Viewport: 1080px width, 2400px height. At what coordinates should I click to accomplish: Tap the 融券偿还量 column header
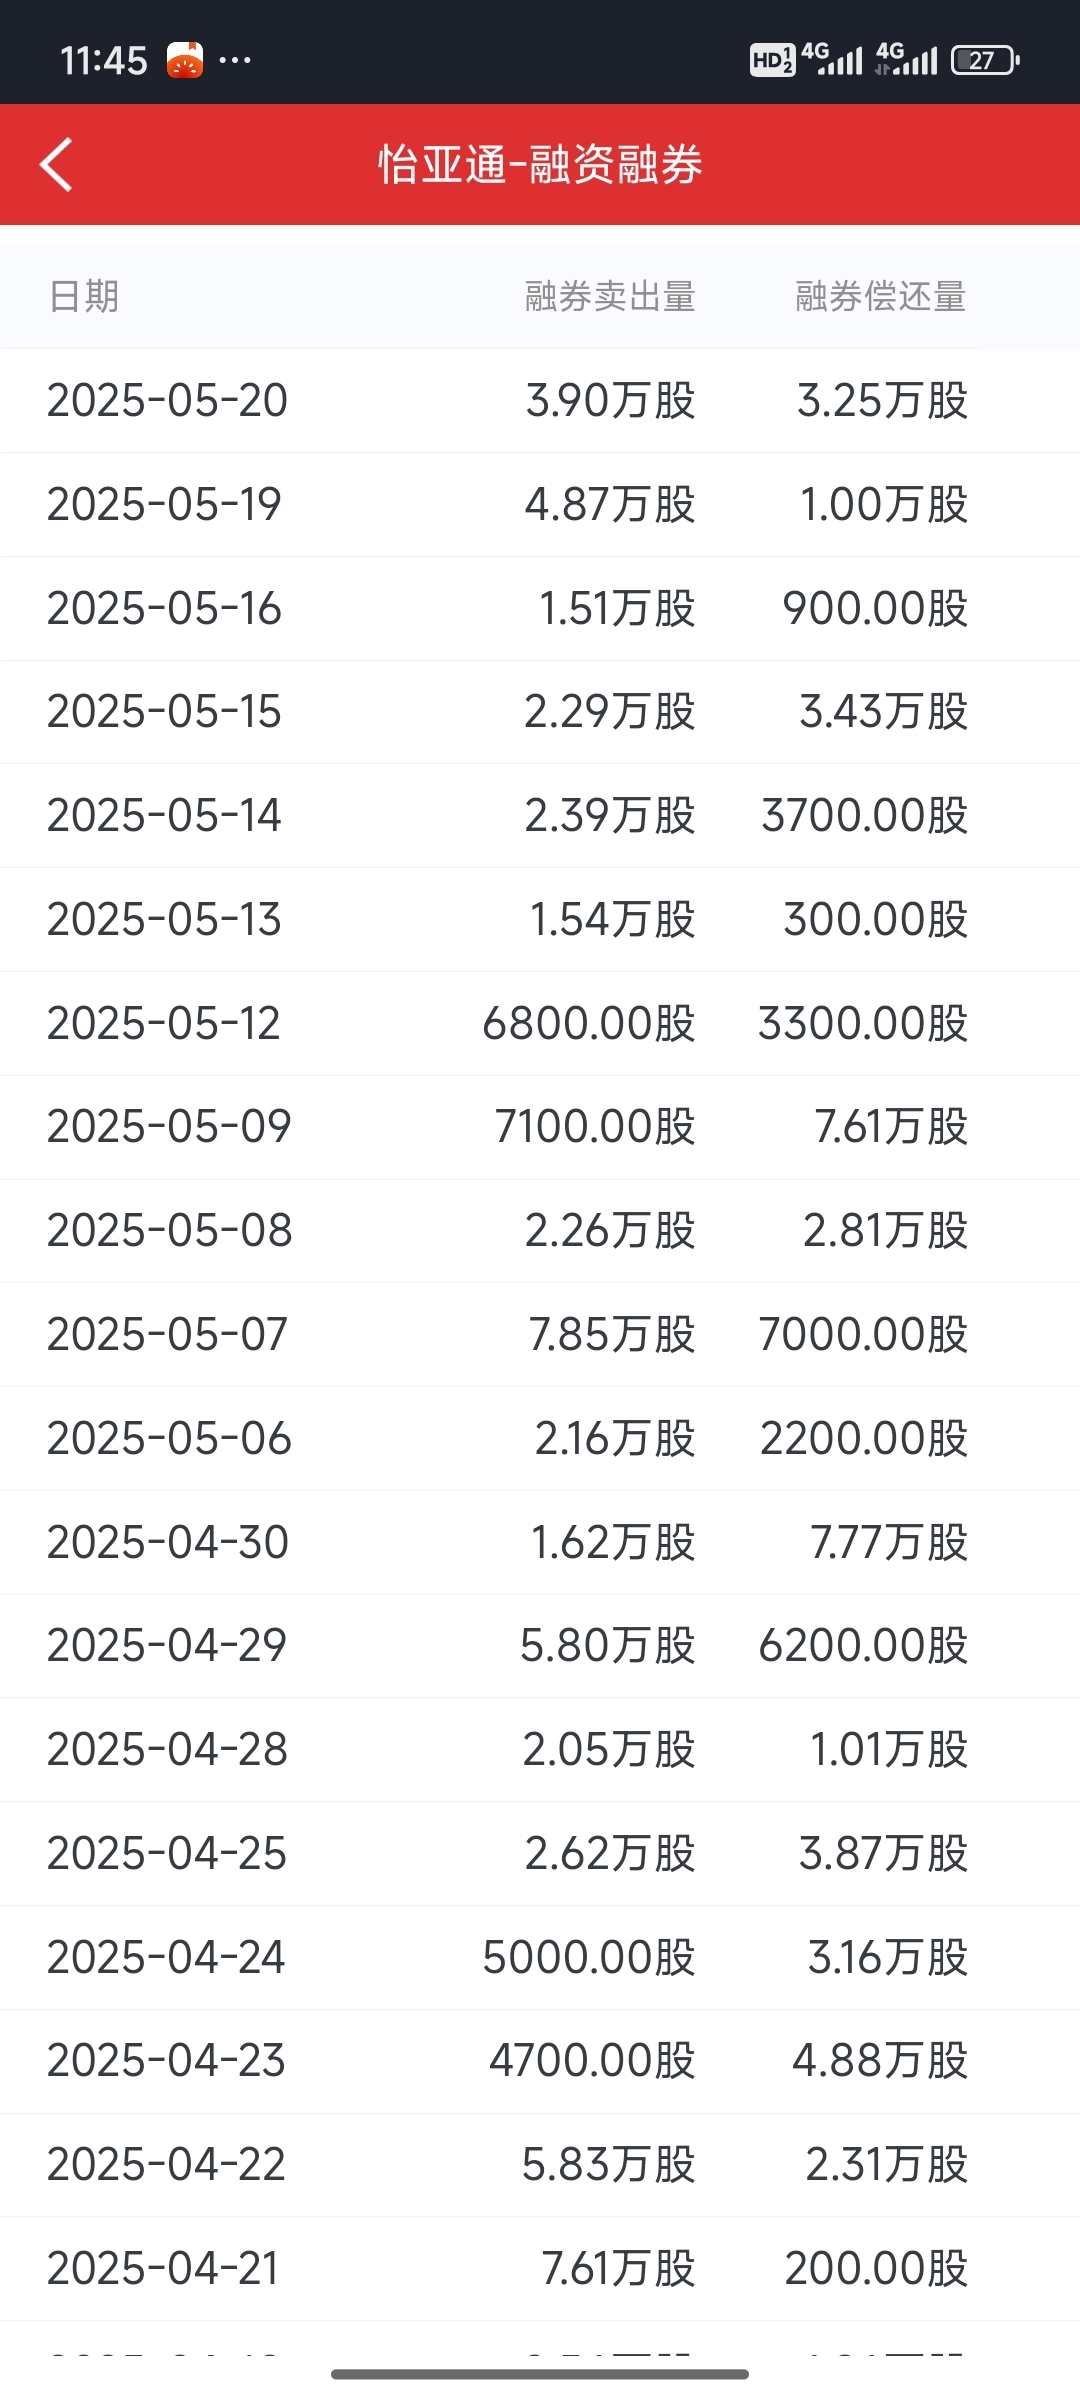[881, 297]
